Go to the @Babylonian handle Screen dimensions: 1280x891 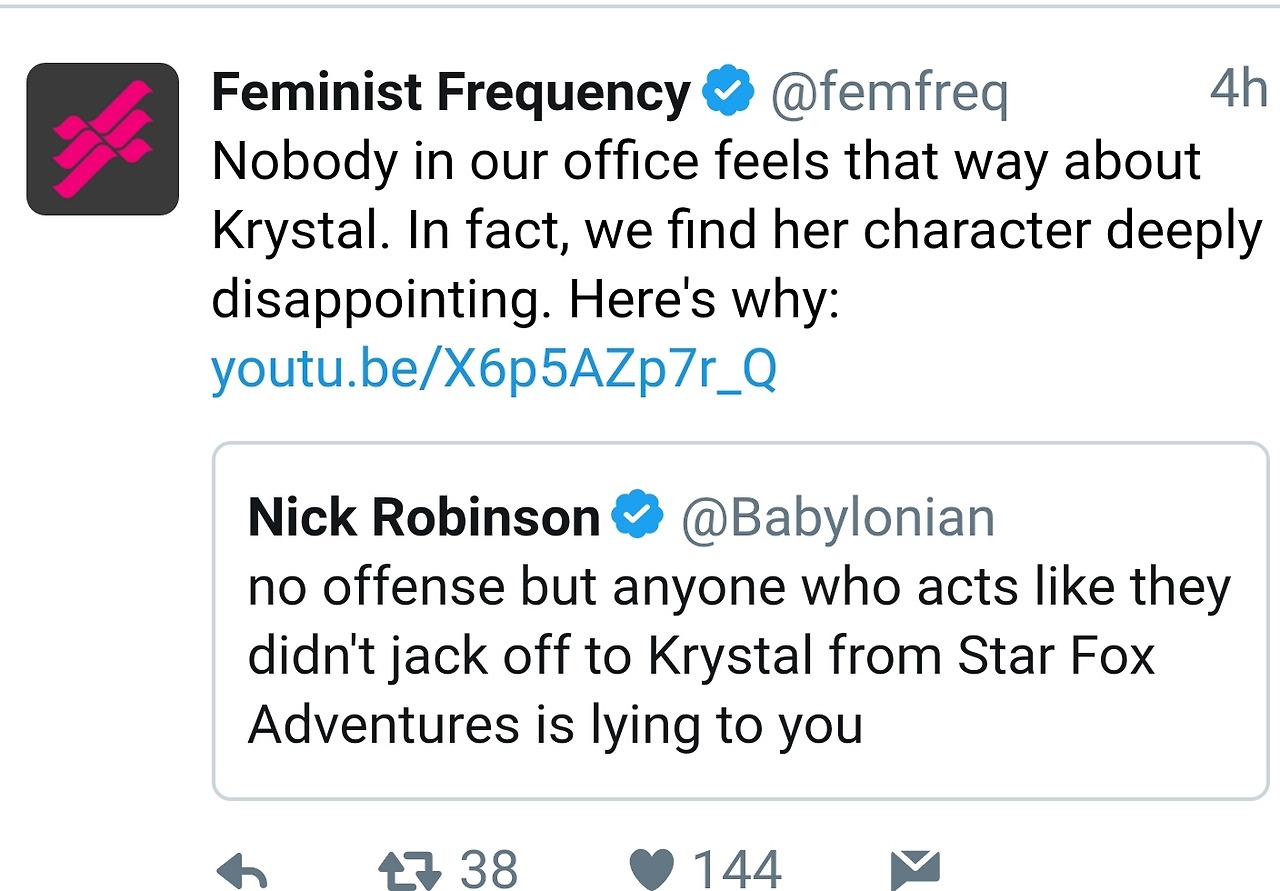pos(837,518)
